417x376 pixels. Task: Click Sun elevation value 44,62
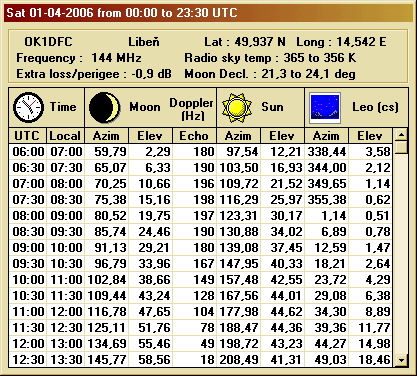[x=283, y=312]
